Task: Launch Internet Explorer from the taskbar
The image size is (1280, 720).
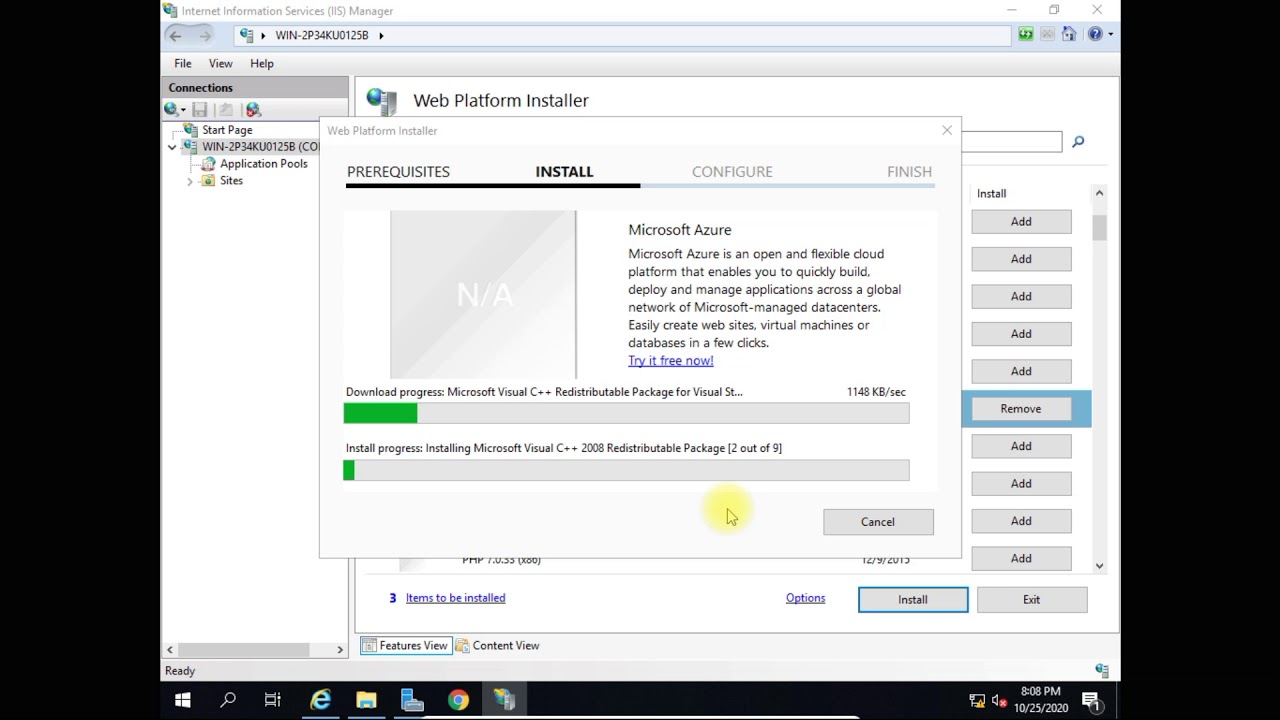Action: 320,701
